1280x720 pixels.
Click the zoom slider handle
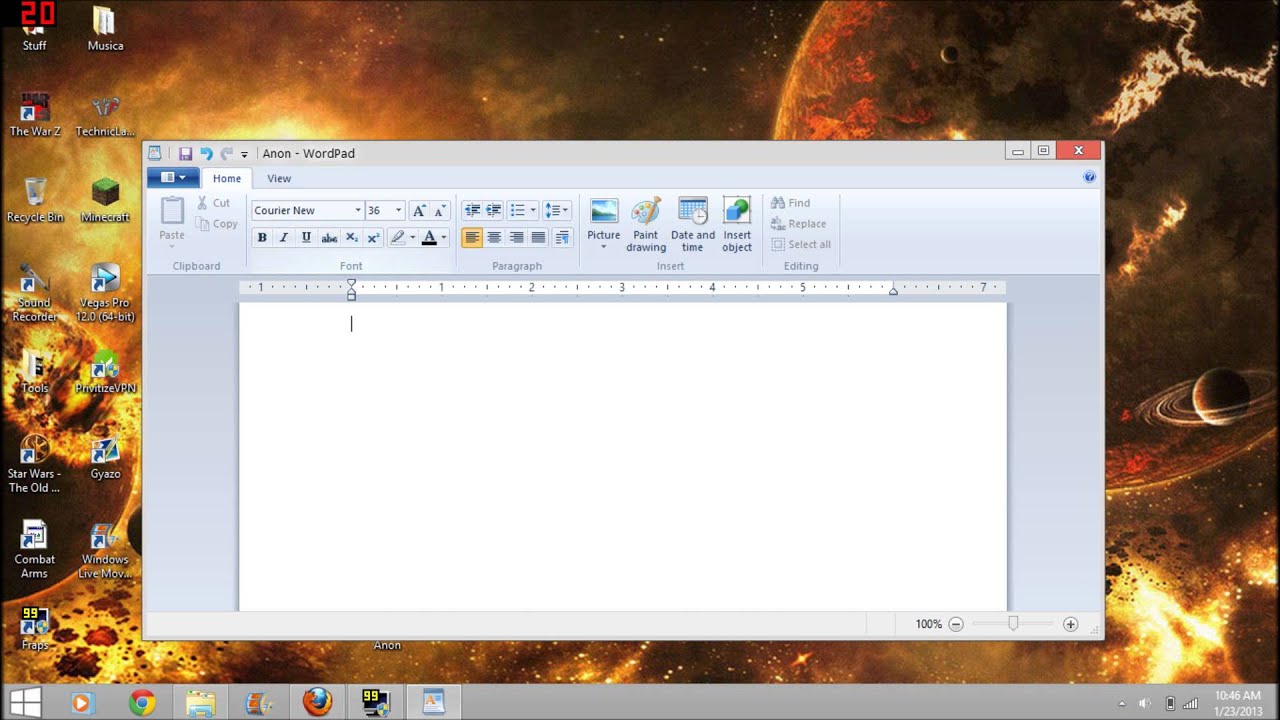[1013, 624]
